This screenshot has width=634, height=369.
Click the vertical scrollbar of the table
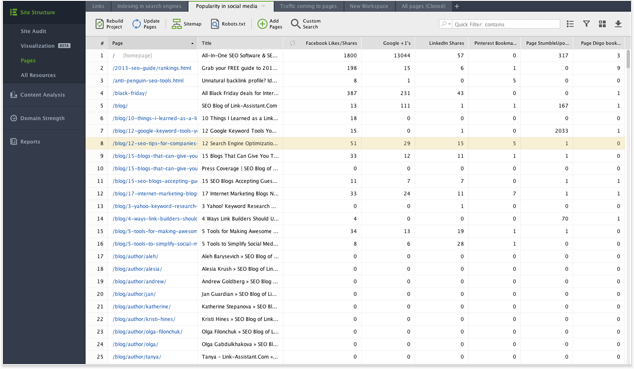tap(628, 59)
